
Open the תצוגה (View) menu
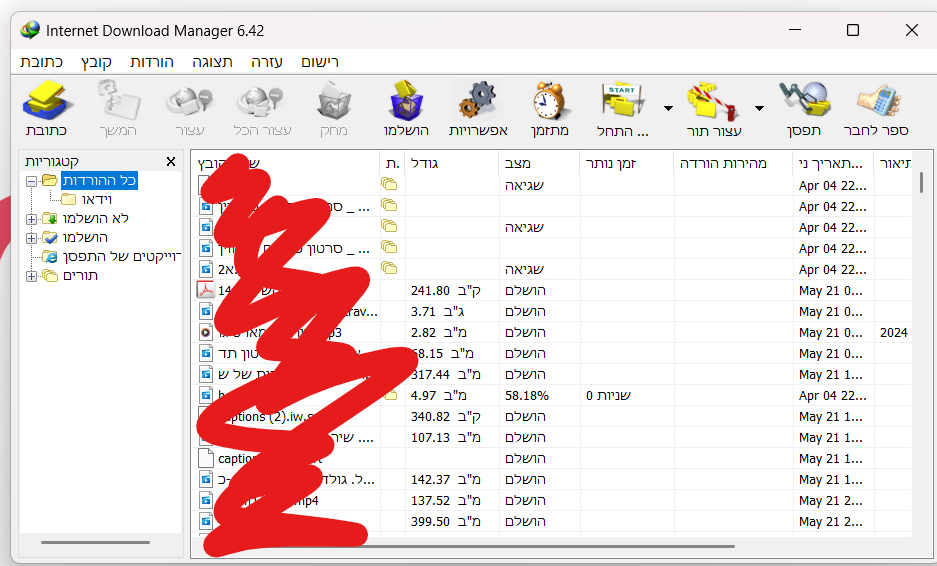(x=212, y=62)
